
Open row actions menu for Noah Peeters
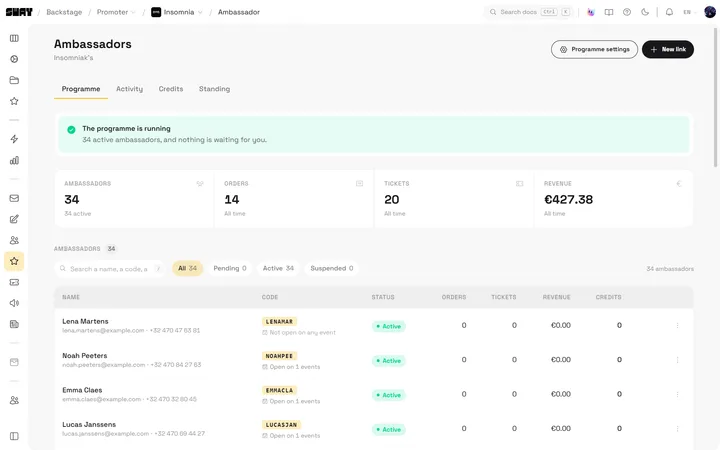point(677,360)
